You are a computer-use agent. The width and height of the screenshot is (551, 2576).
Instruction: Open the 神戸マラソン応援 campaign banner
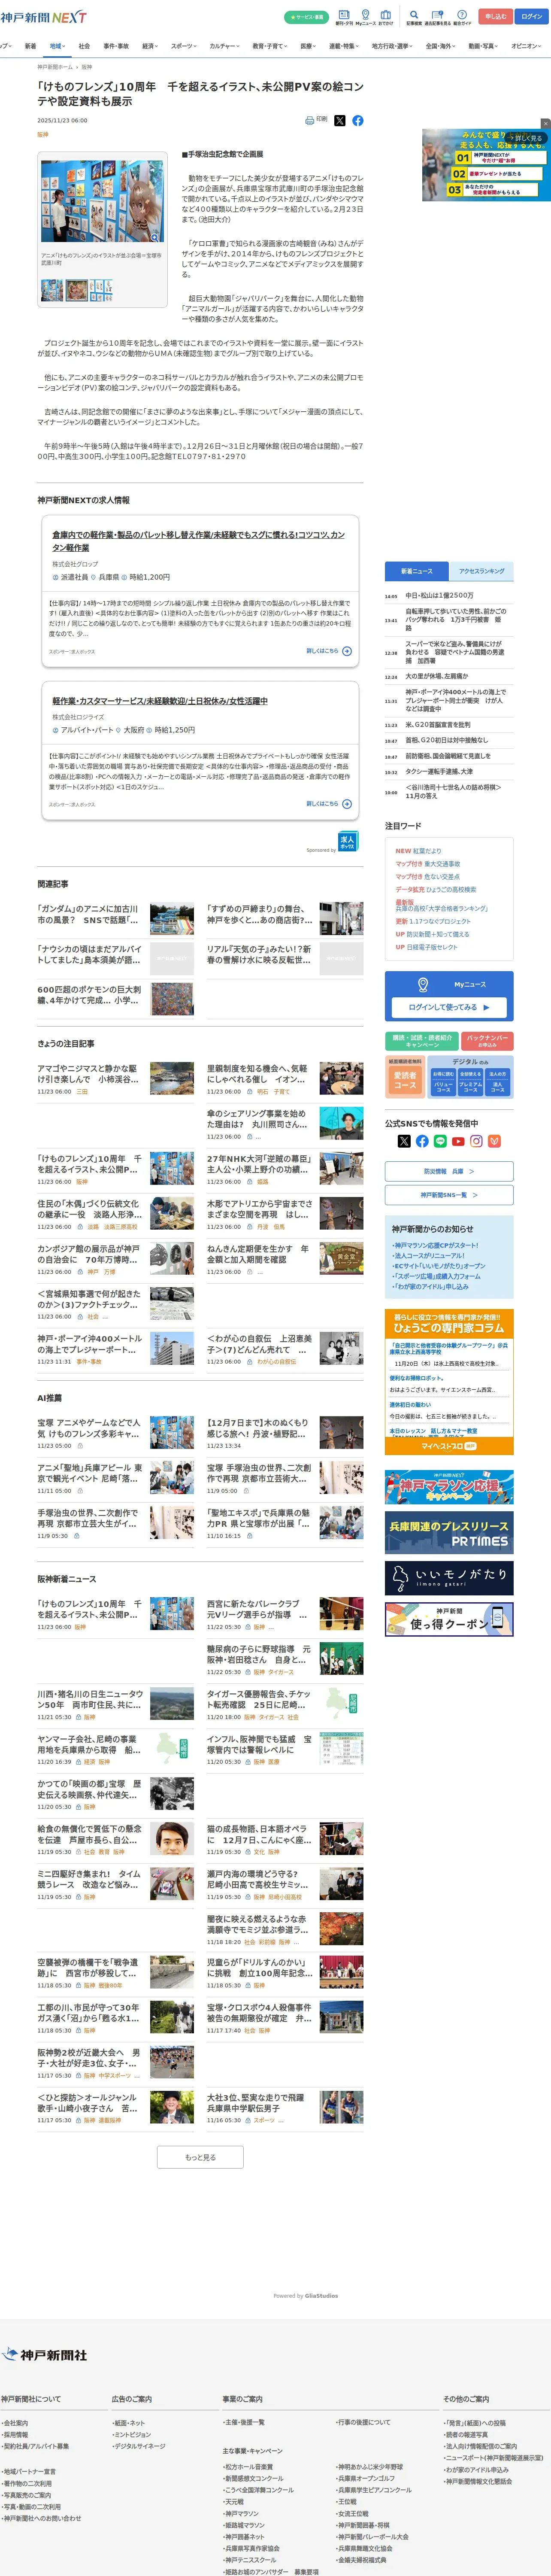(x=449, y=1487)
